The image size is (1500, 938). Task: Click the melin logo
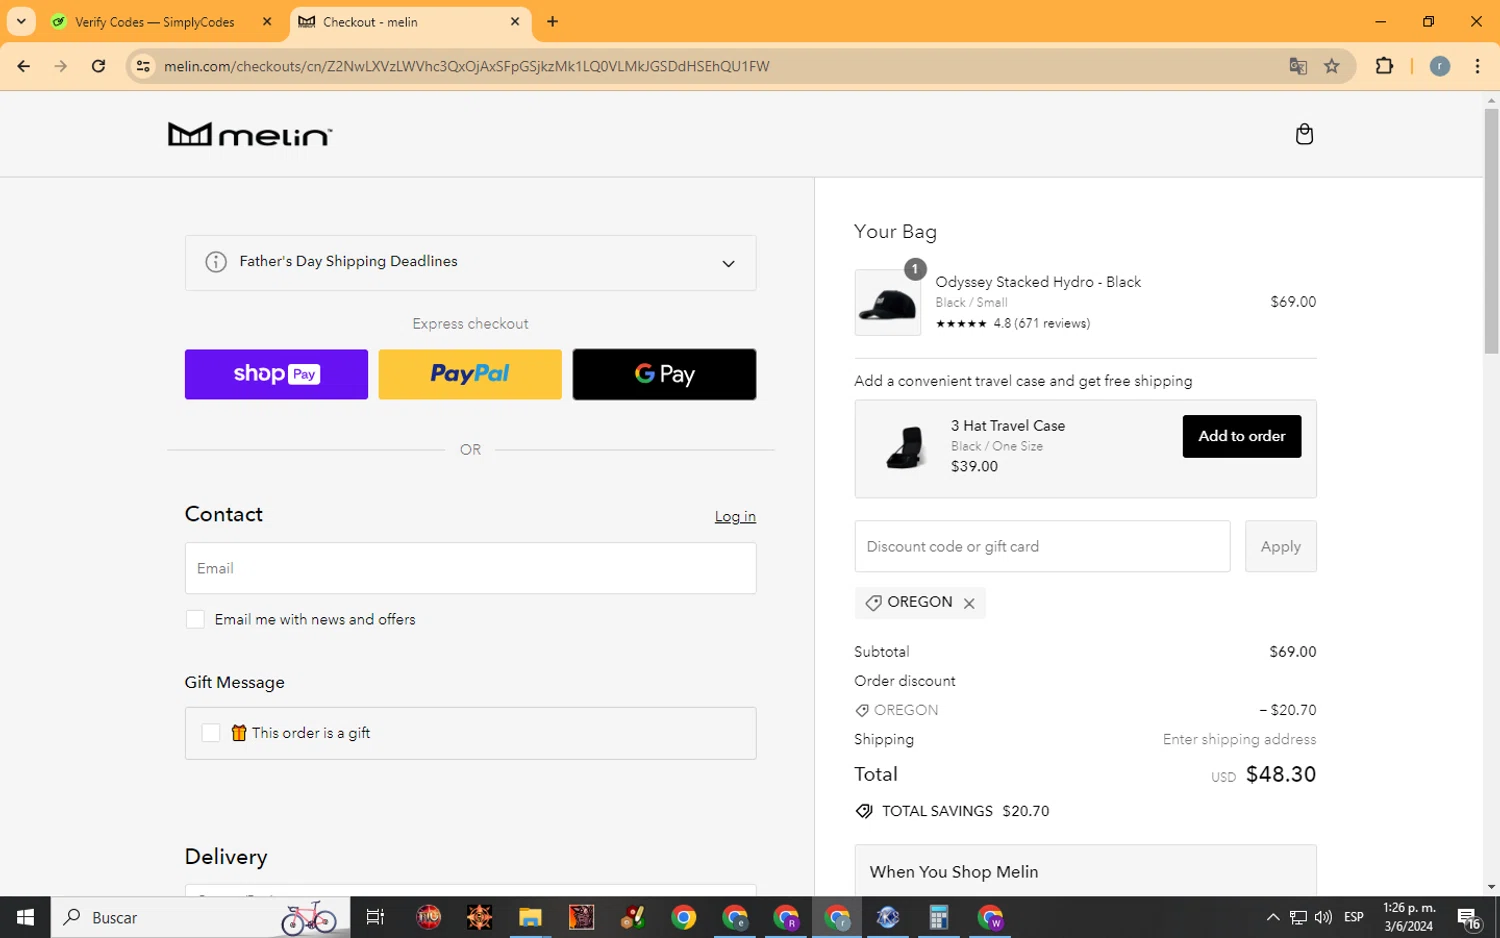pyautogui.click(x=250, y=134)
